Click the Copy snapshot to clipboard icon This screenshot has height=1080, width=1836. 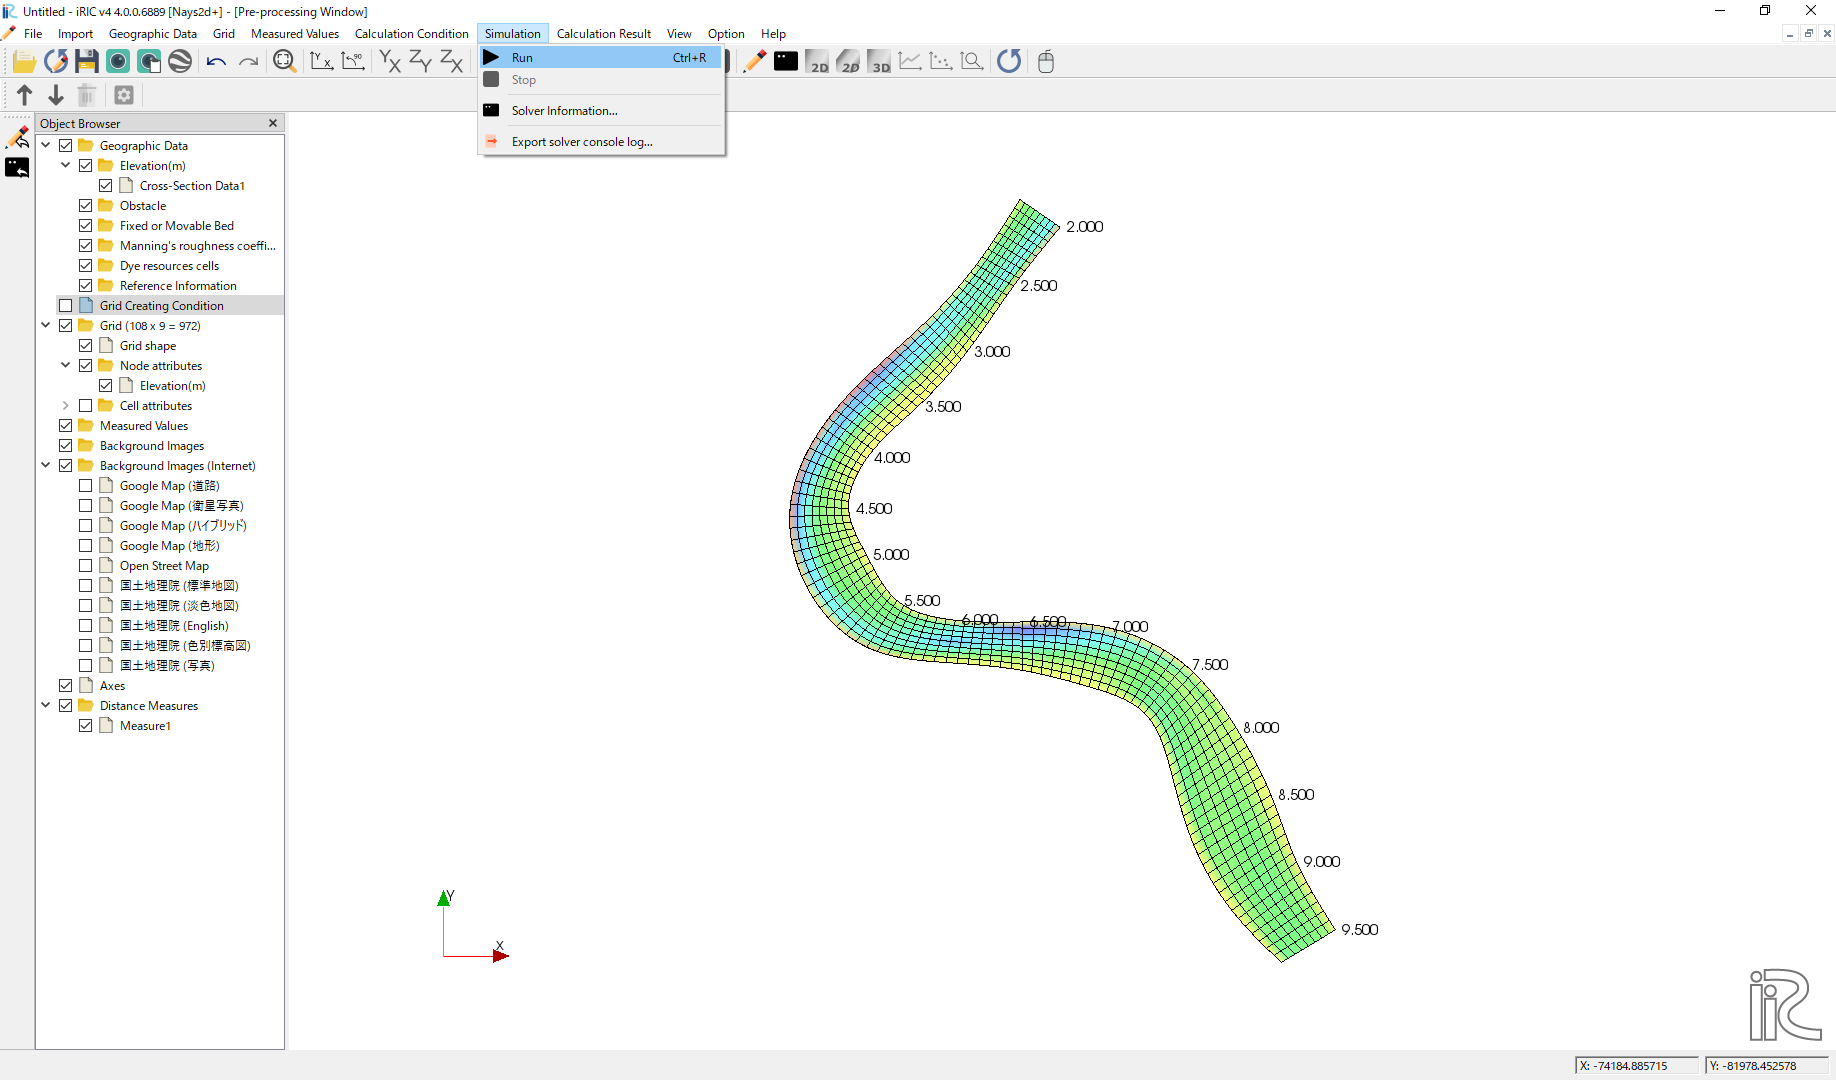tap(149, 62)
